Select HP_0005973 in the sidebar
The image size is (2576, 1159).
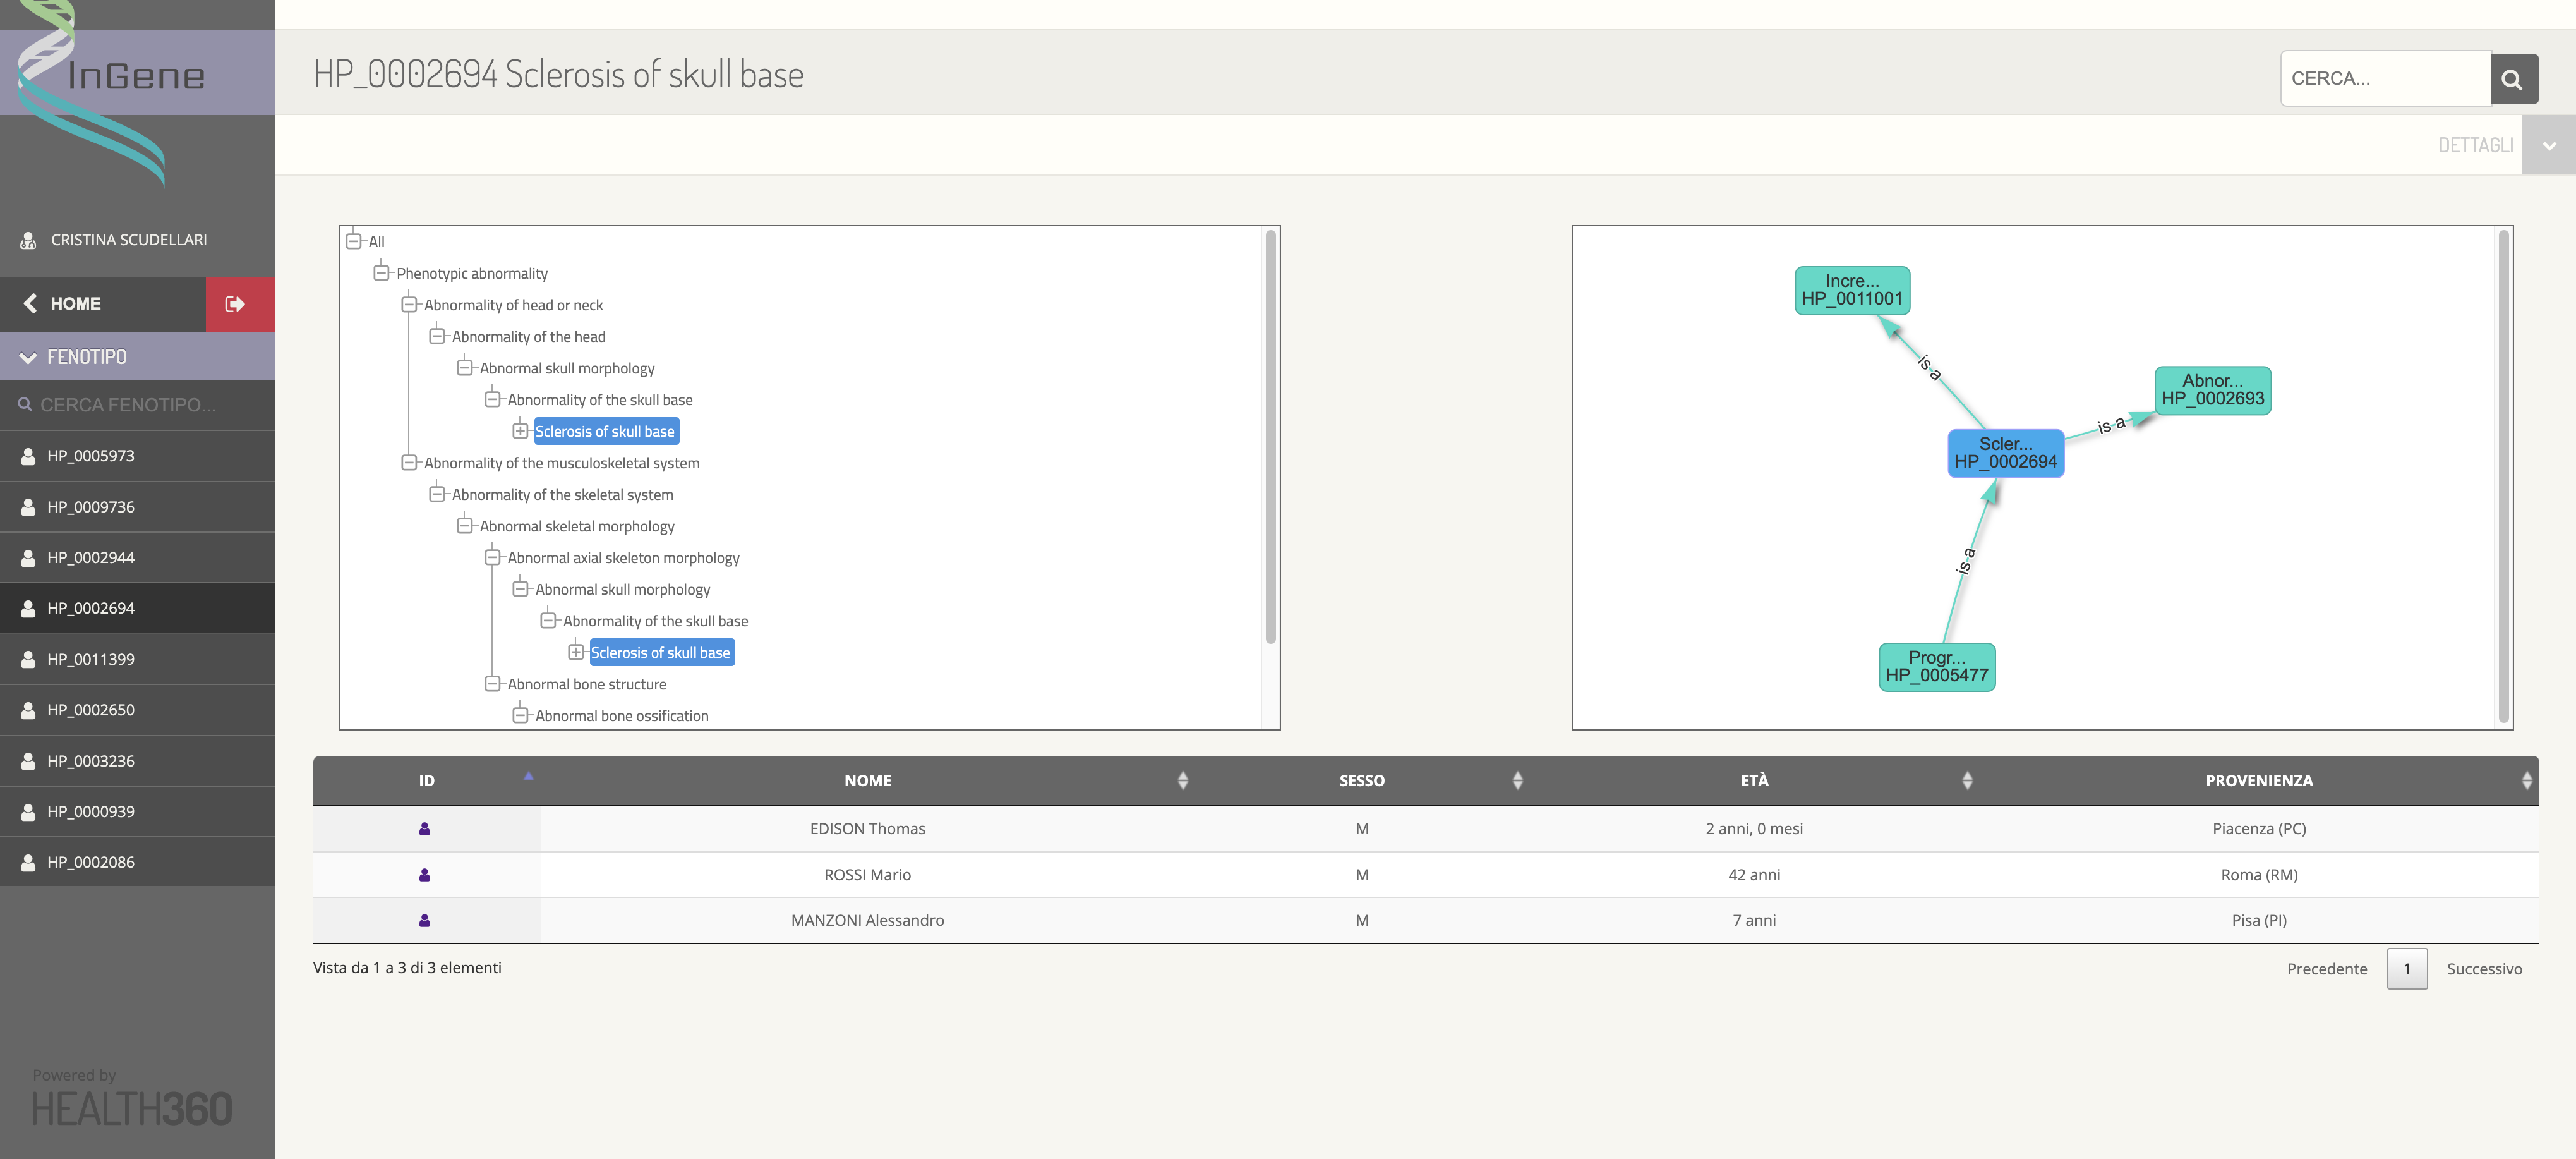click(x=91, y=456)
